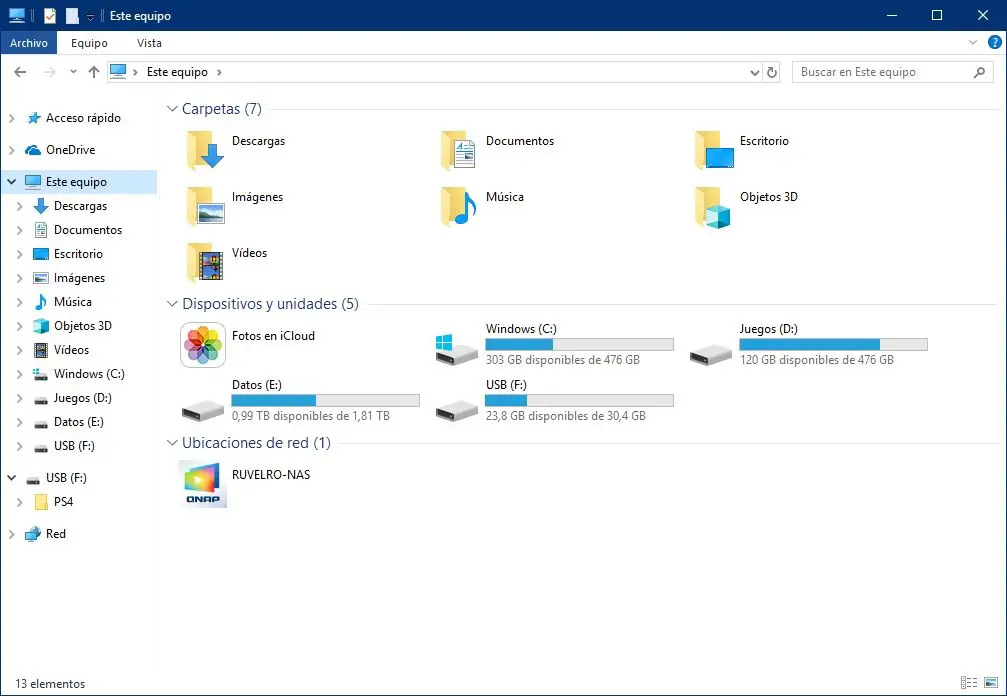Collapse Este equipo tree node arrow
Viewport: 1007px width, 696px height.
tap(12, 182)
